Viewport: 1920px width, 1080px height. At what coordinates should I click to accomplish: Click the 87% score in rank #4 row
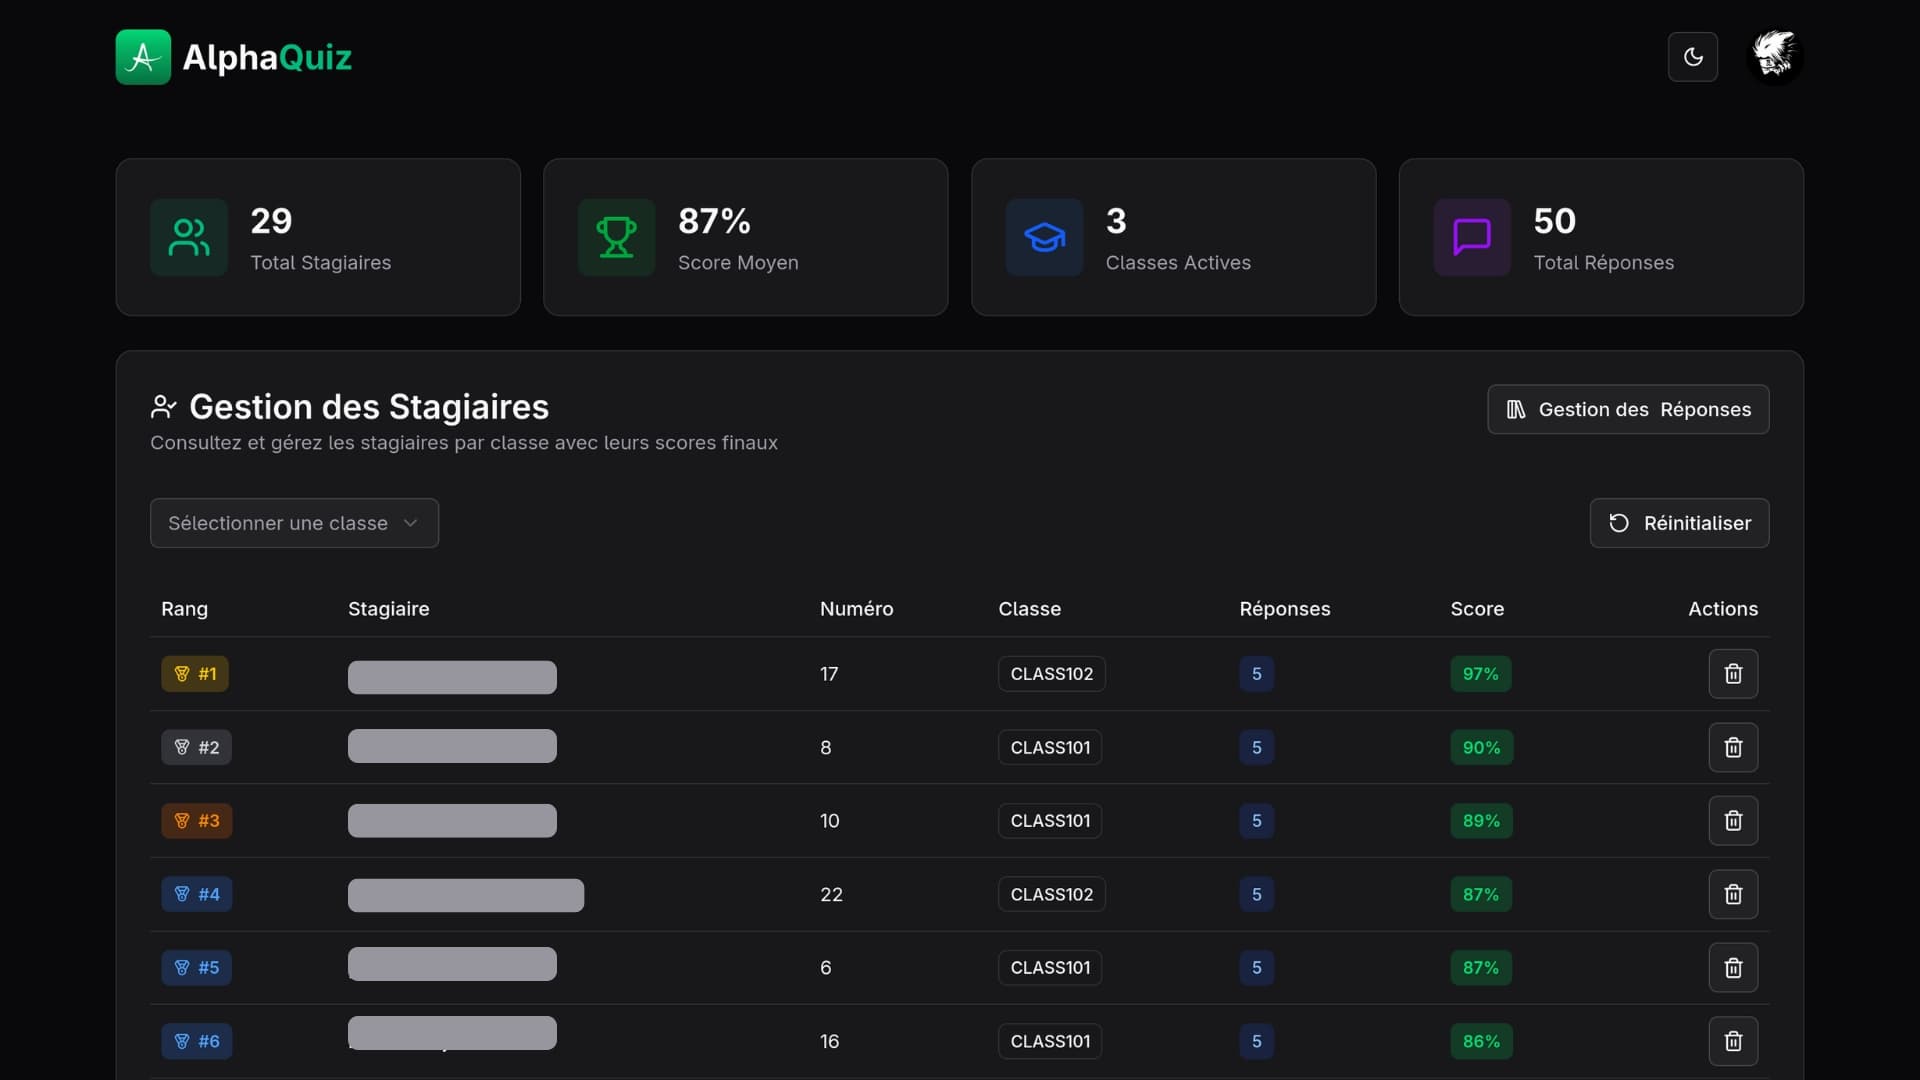pos(1480,894)
